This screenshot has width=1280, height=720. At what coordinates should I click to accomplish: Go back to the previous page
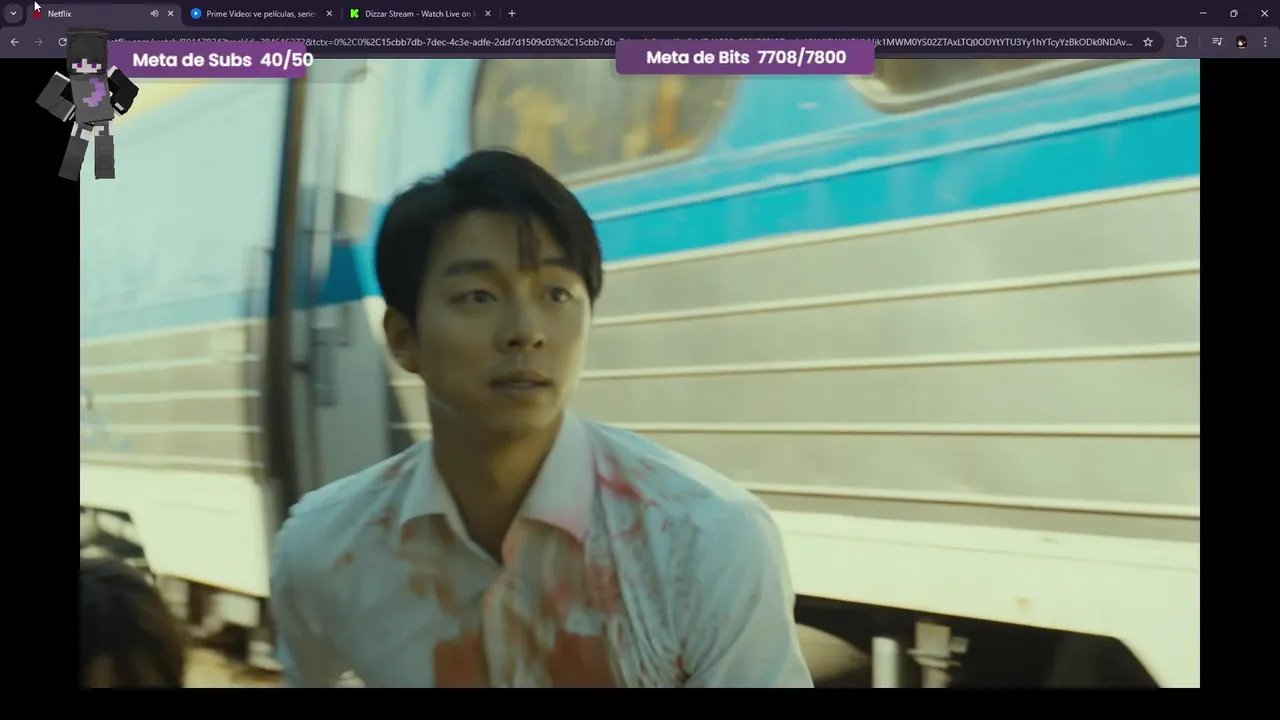tap(14, 42)
